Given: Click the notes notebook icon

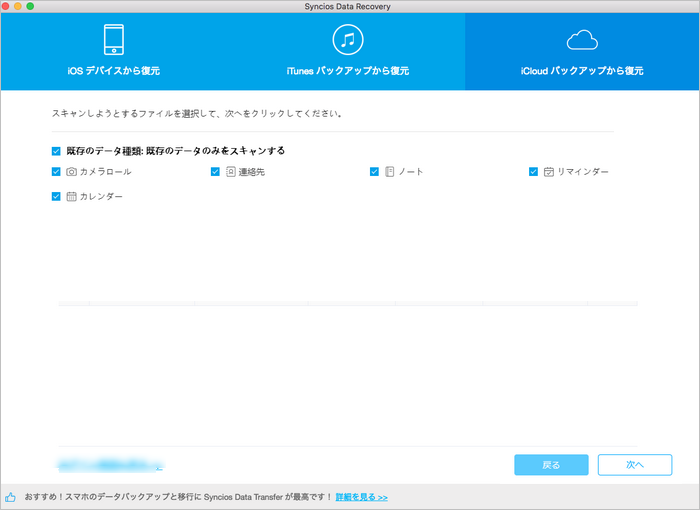Looking at the screenshot, I should coord(389,171).
